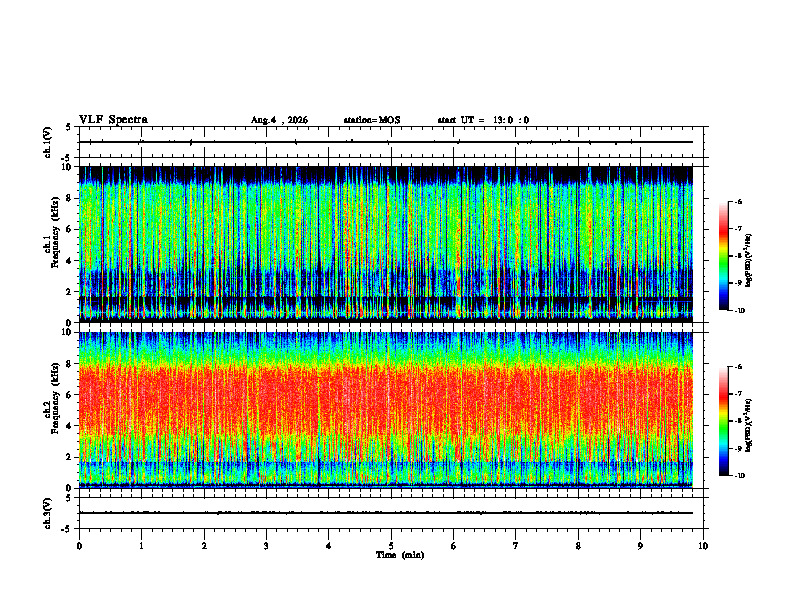This screenshot has width=792, height=612.
Task: Click the ch.2 color scale bar
Action: click(x=723, y=421)
